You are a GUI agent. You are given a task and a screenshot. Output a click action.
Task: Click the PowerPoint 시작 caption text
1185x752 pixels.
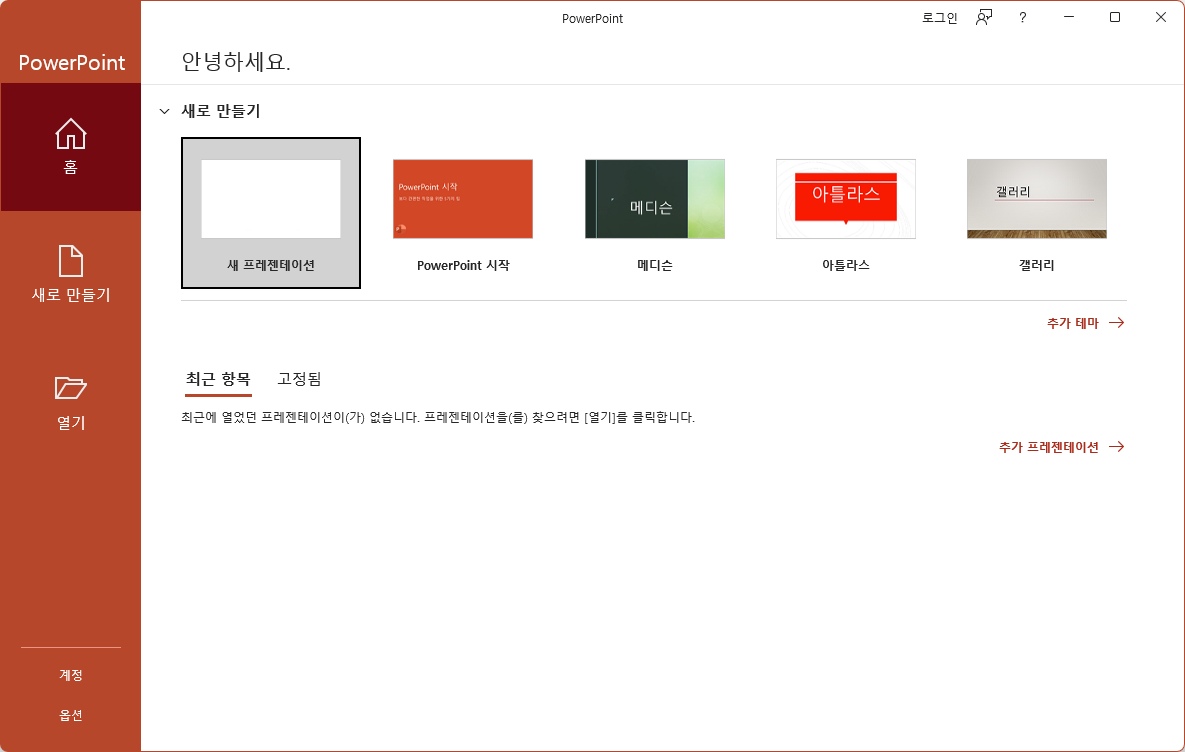(x=463, y=265)
